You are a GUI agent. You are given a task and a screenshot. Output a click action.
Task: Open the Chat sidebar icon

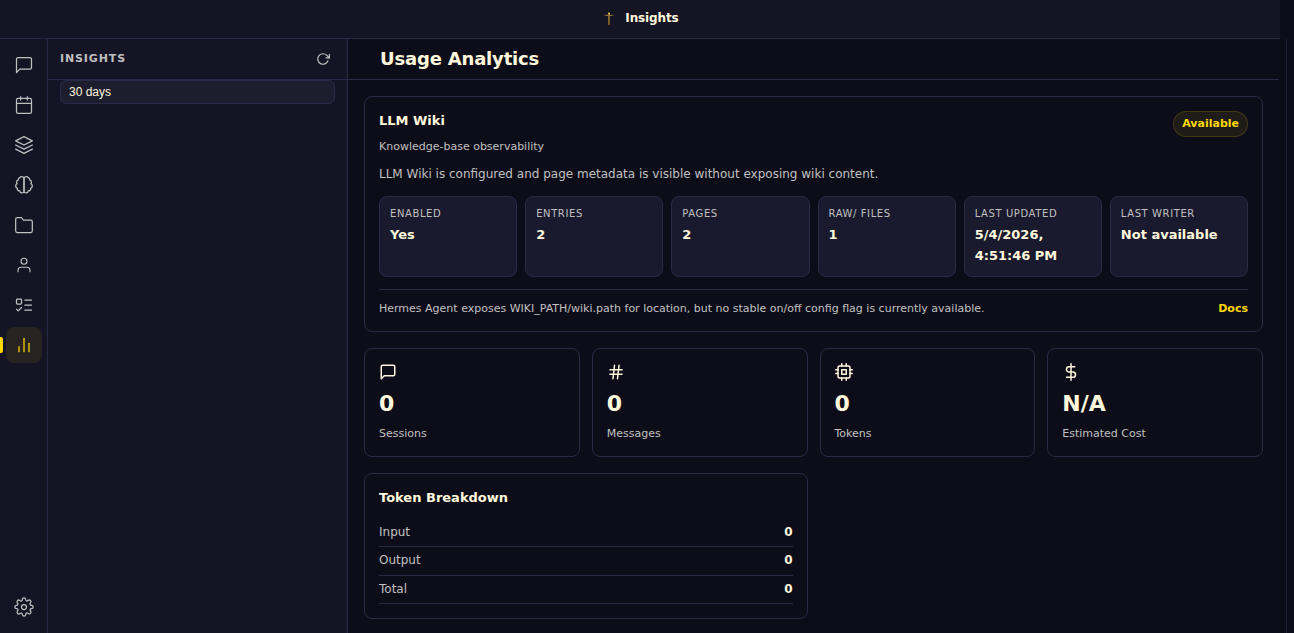[x=24, y=65]
